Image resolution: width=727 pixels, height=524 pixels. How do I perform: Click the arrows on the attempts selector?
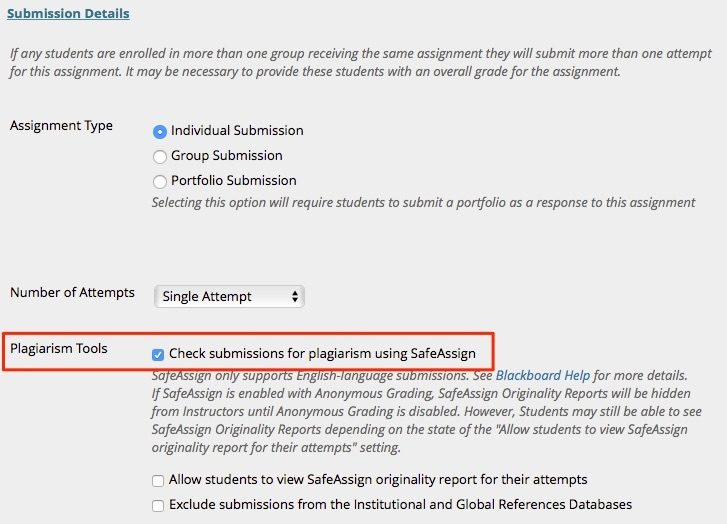pyautogui.click(x=294, y=297)
